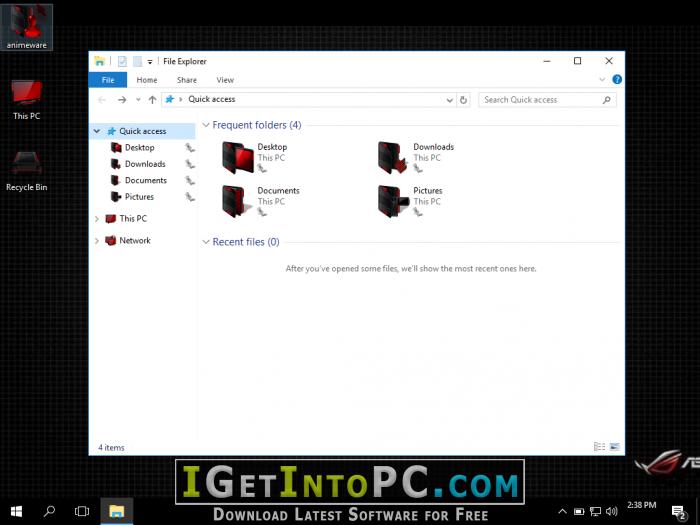Click the battery tray icon

click(579, 512)
